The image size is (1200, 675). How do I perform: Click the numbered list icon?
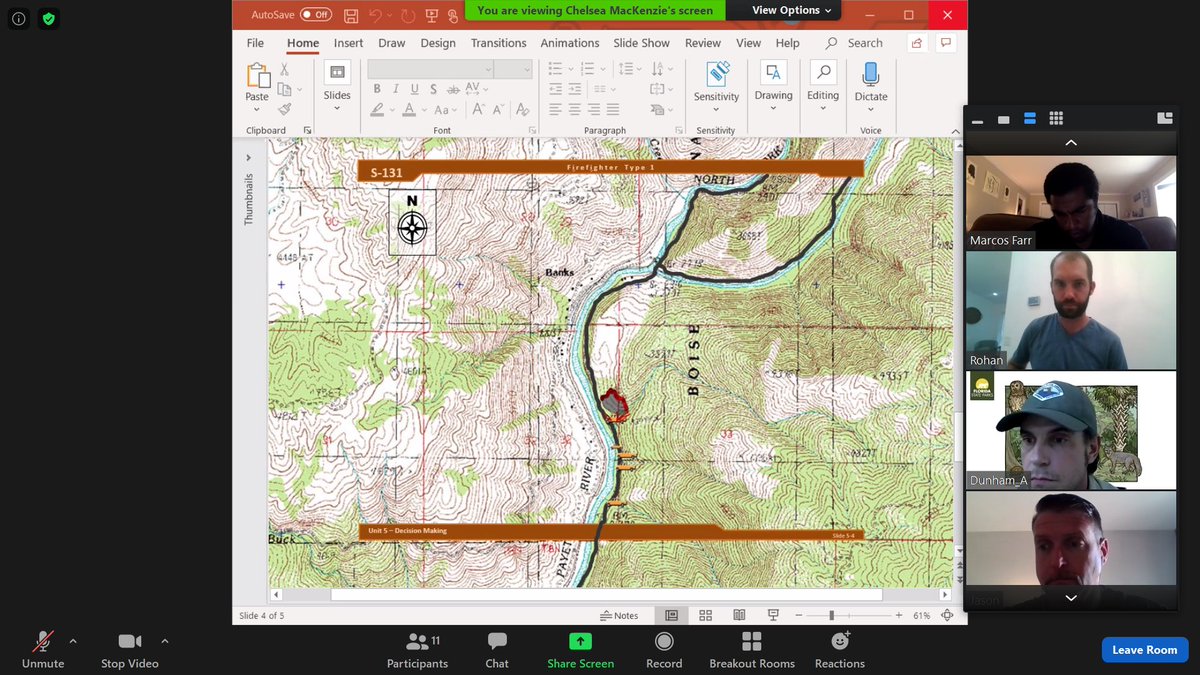(587, 69)
